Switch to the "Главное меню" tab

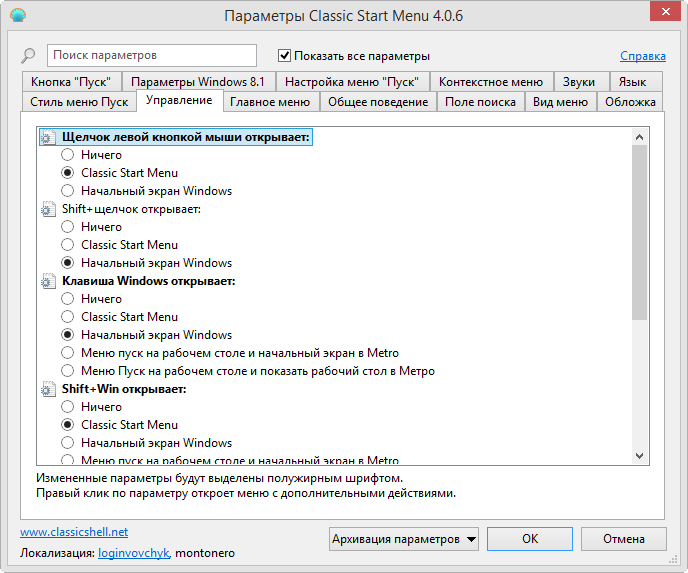(x=270, y=102)
